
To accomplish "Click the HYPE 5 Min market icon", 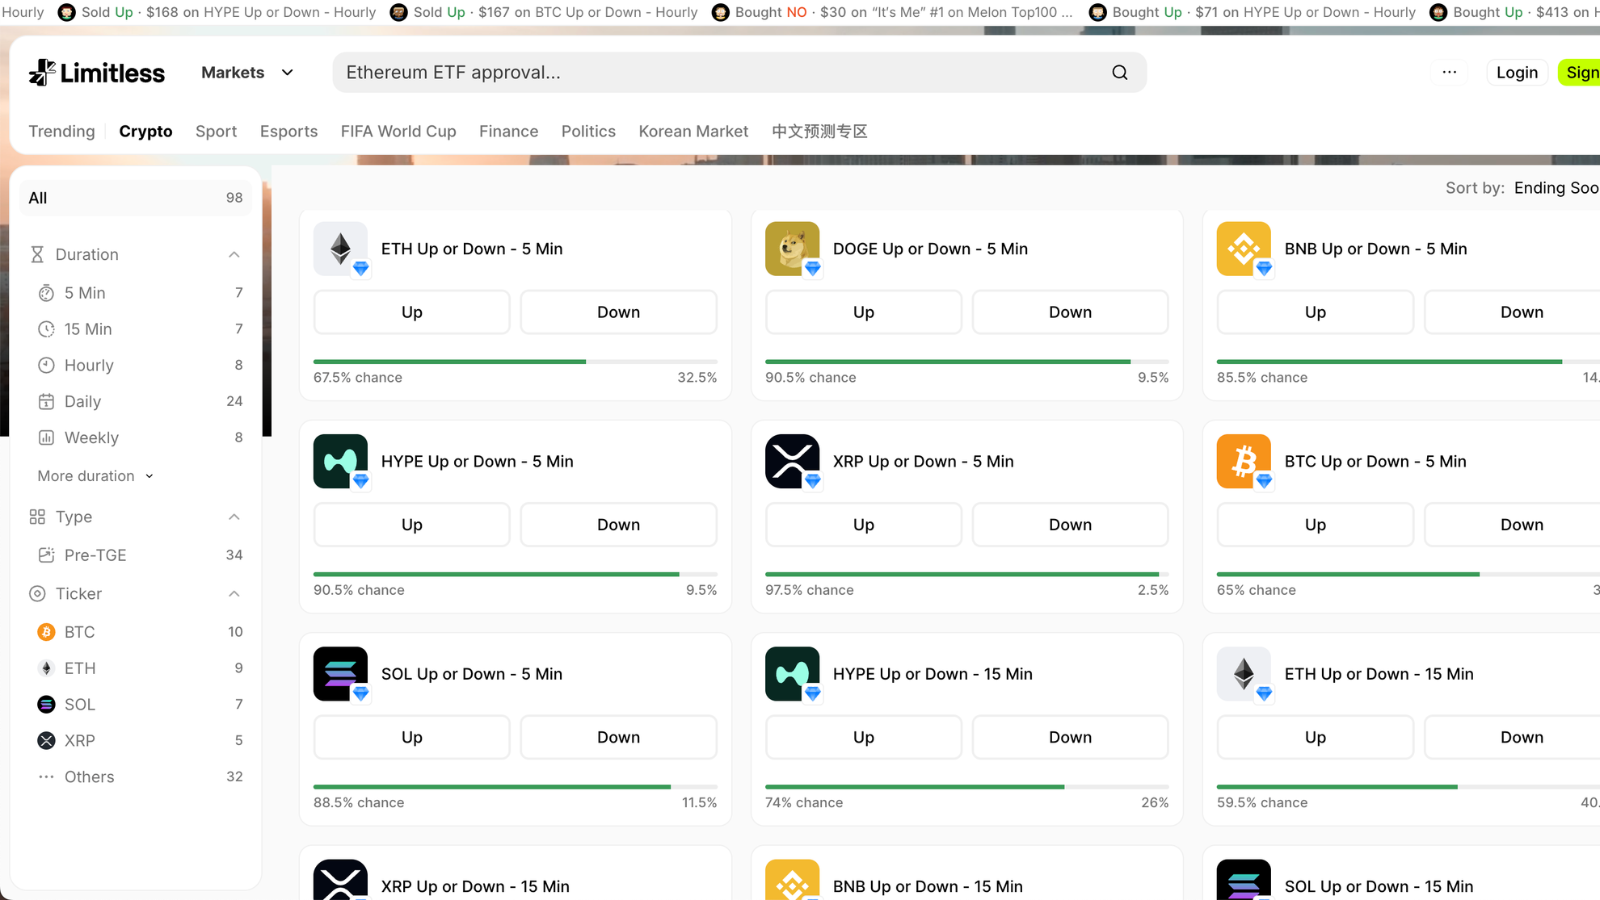I will click(340, 461).
